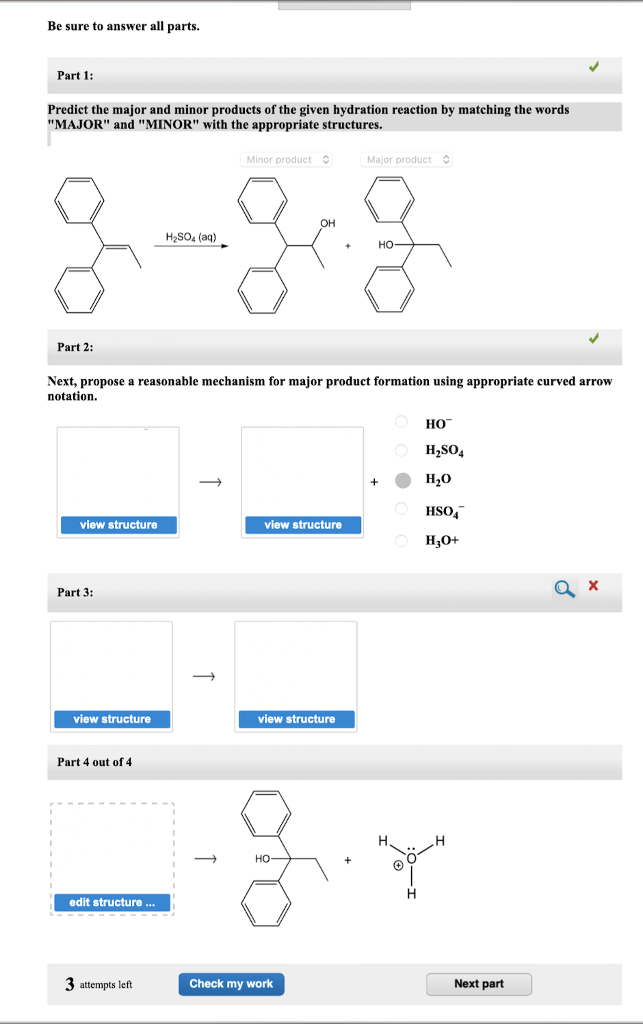Click the first view structure button in Part 2
This screenshot has width=643, height=1024.
pos(118,524)
